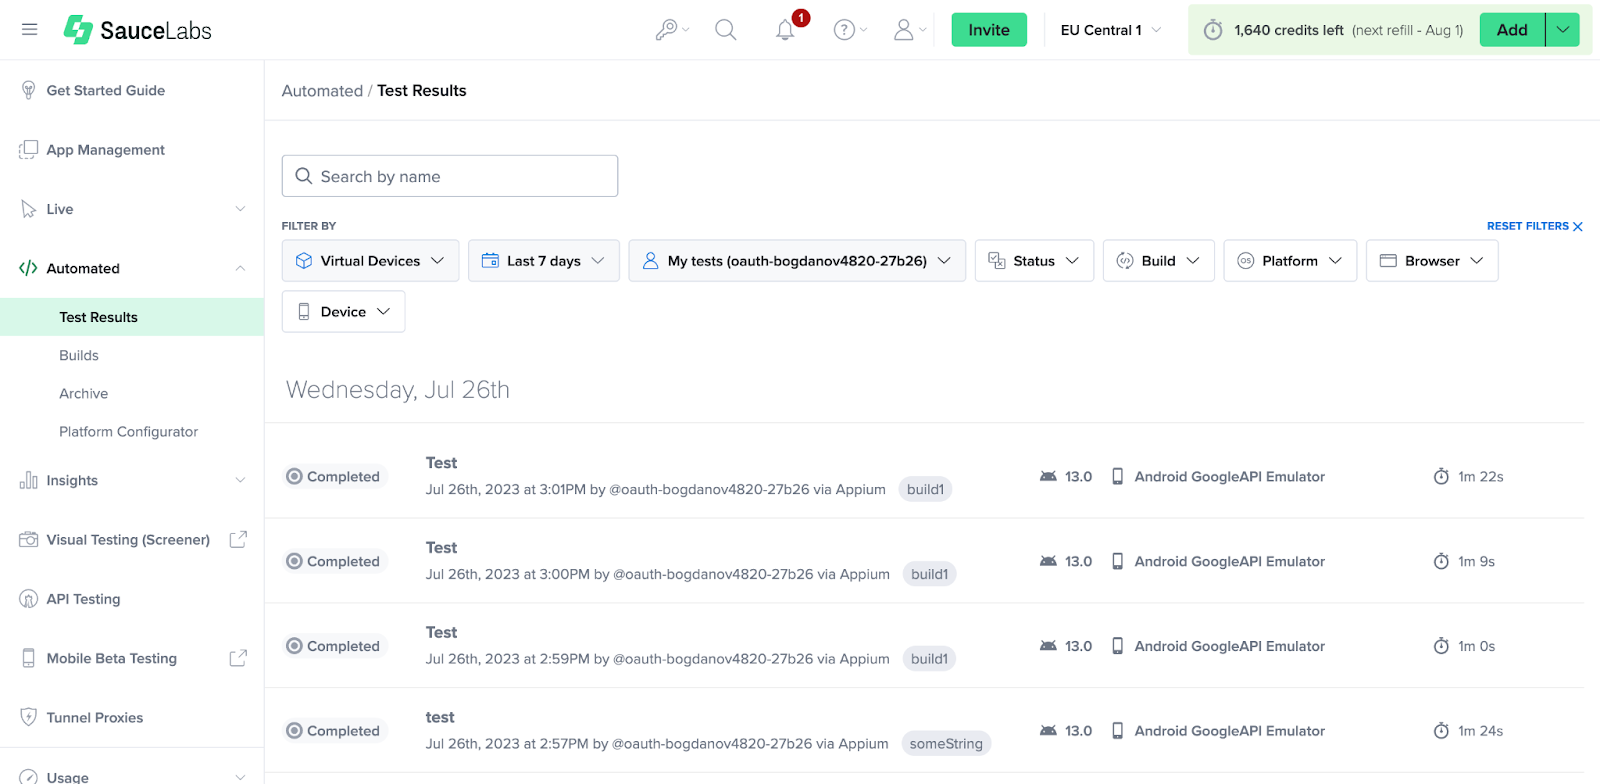Open Tunnel Proxies page

tap(95, 718)
